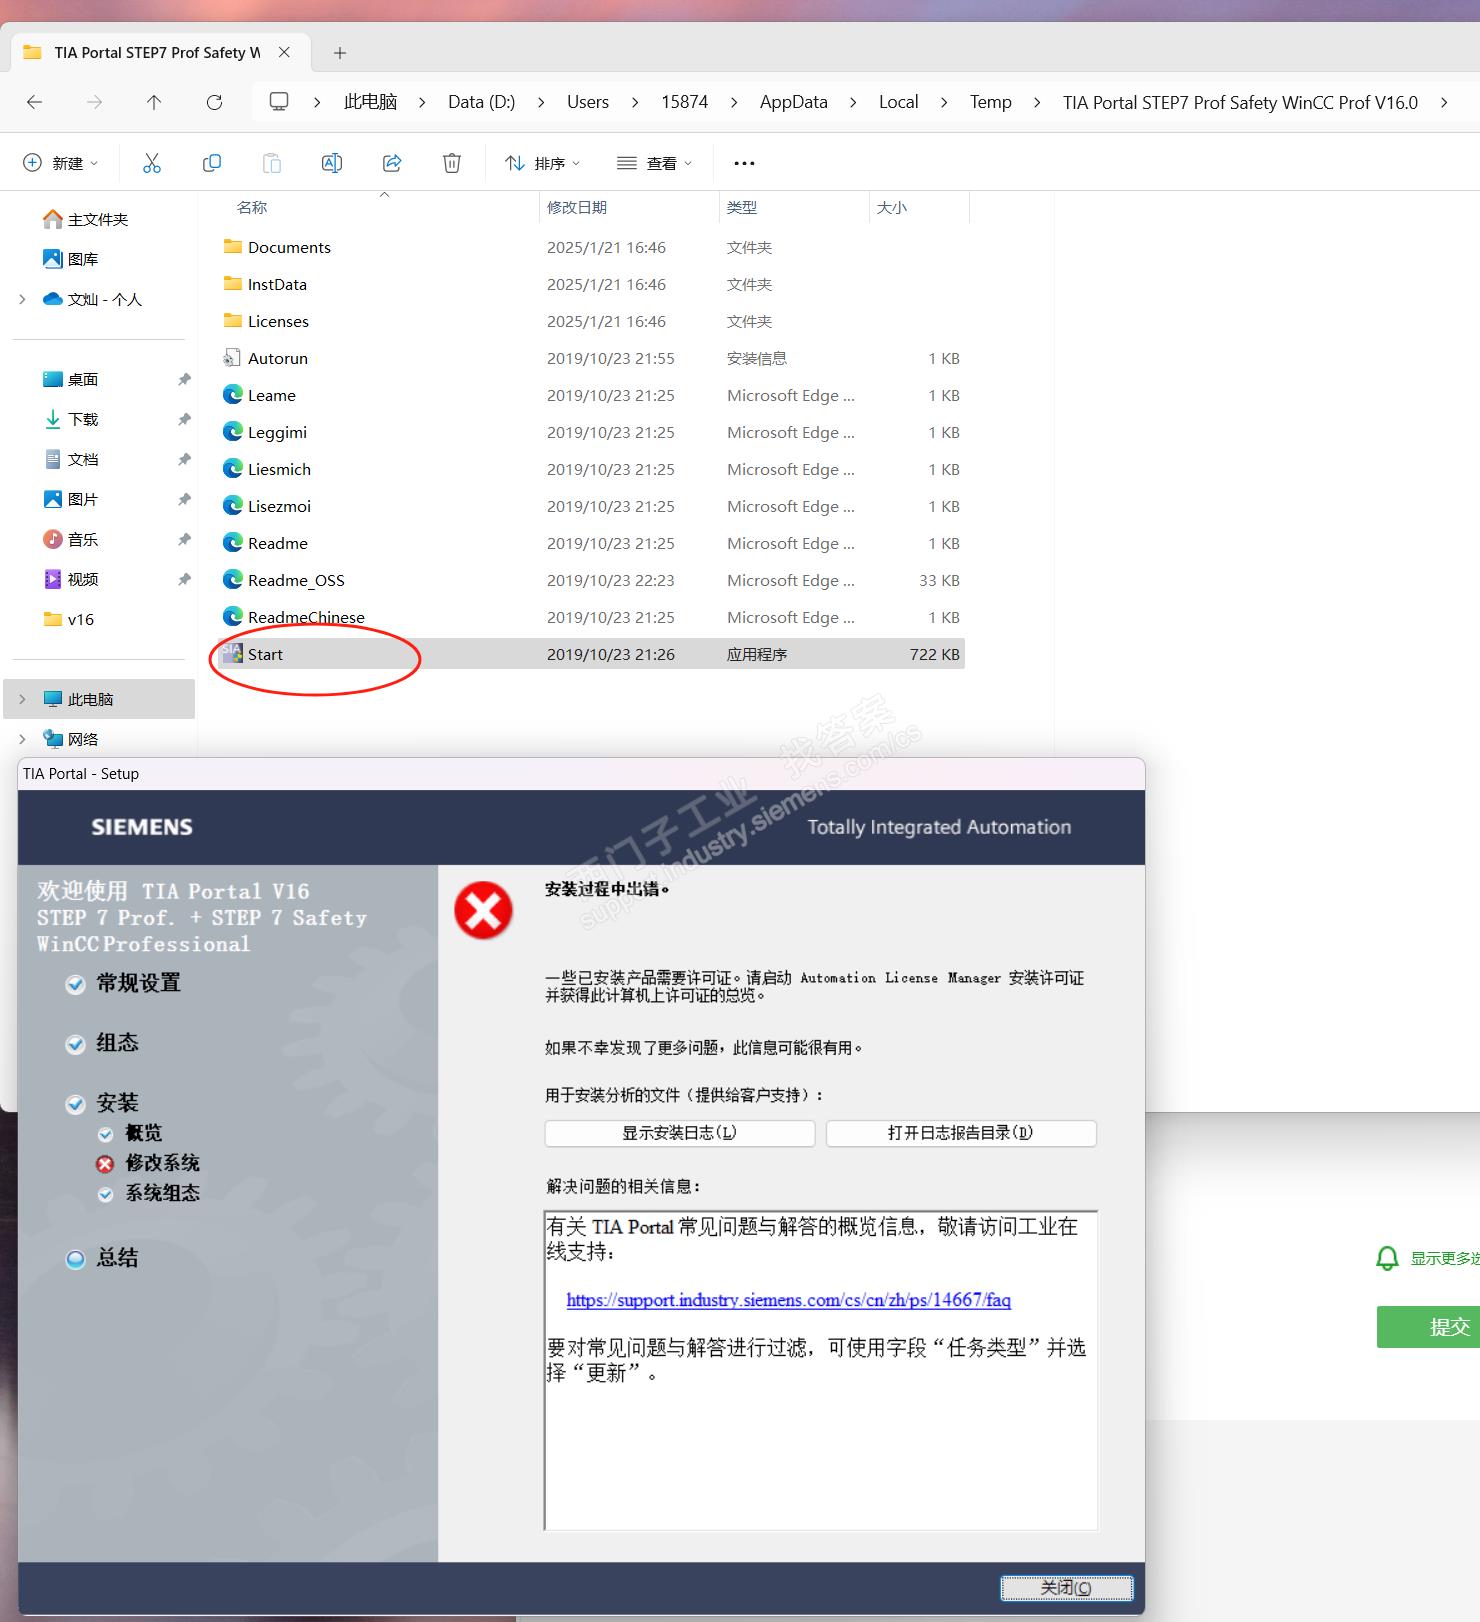
Task: Click the Delete trash icon
Action: pos(452,163)
